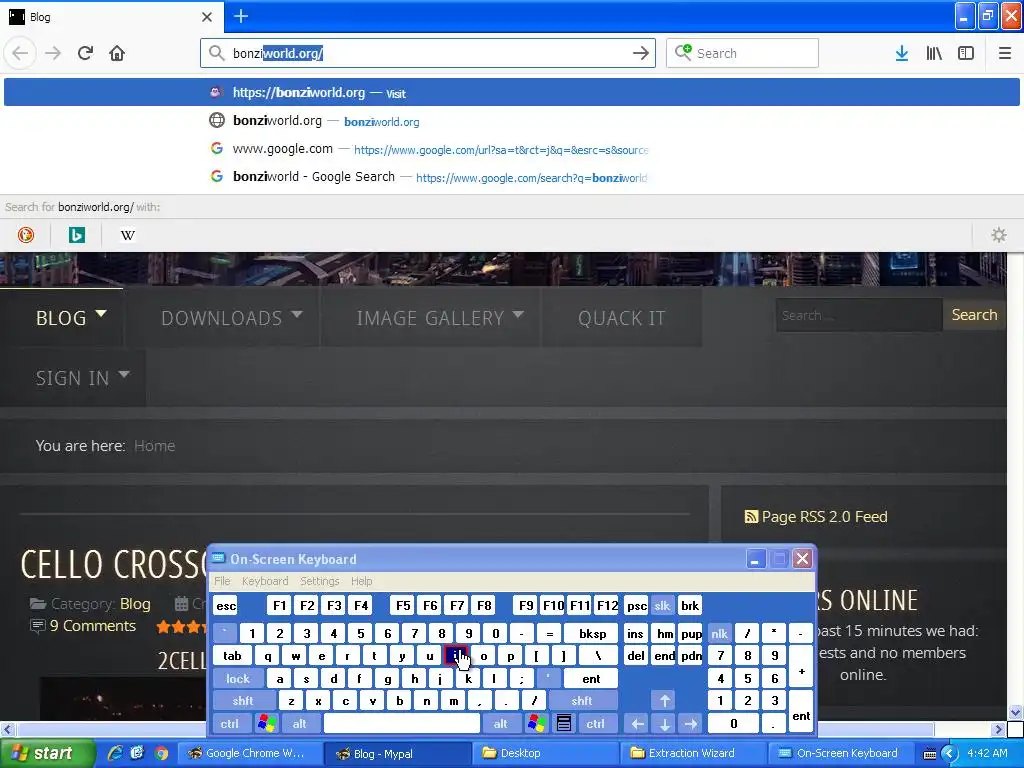
Task: Search with DuckDuckGo one-off engine
Action: click(26, 235)
